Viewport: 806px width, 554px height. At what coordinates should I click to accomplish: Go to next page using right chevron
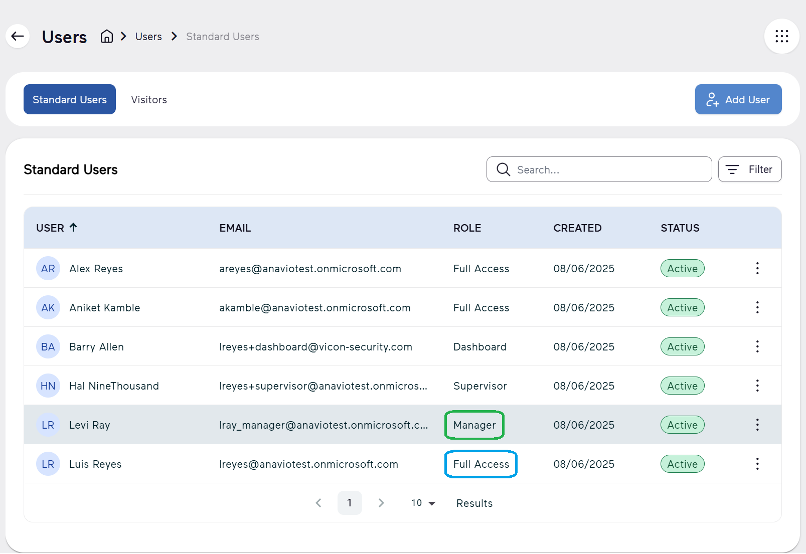click(381, 503)
